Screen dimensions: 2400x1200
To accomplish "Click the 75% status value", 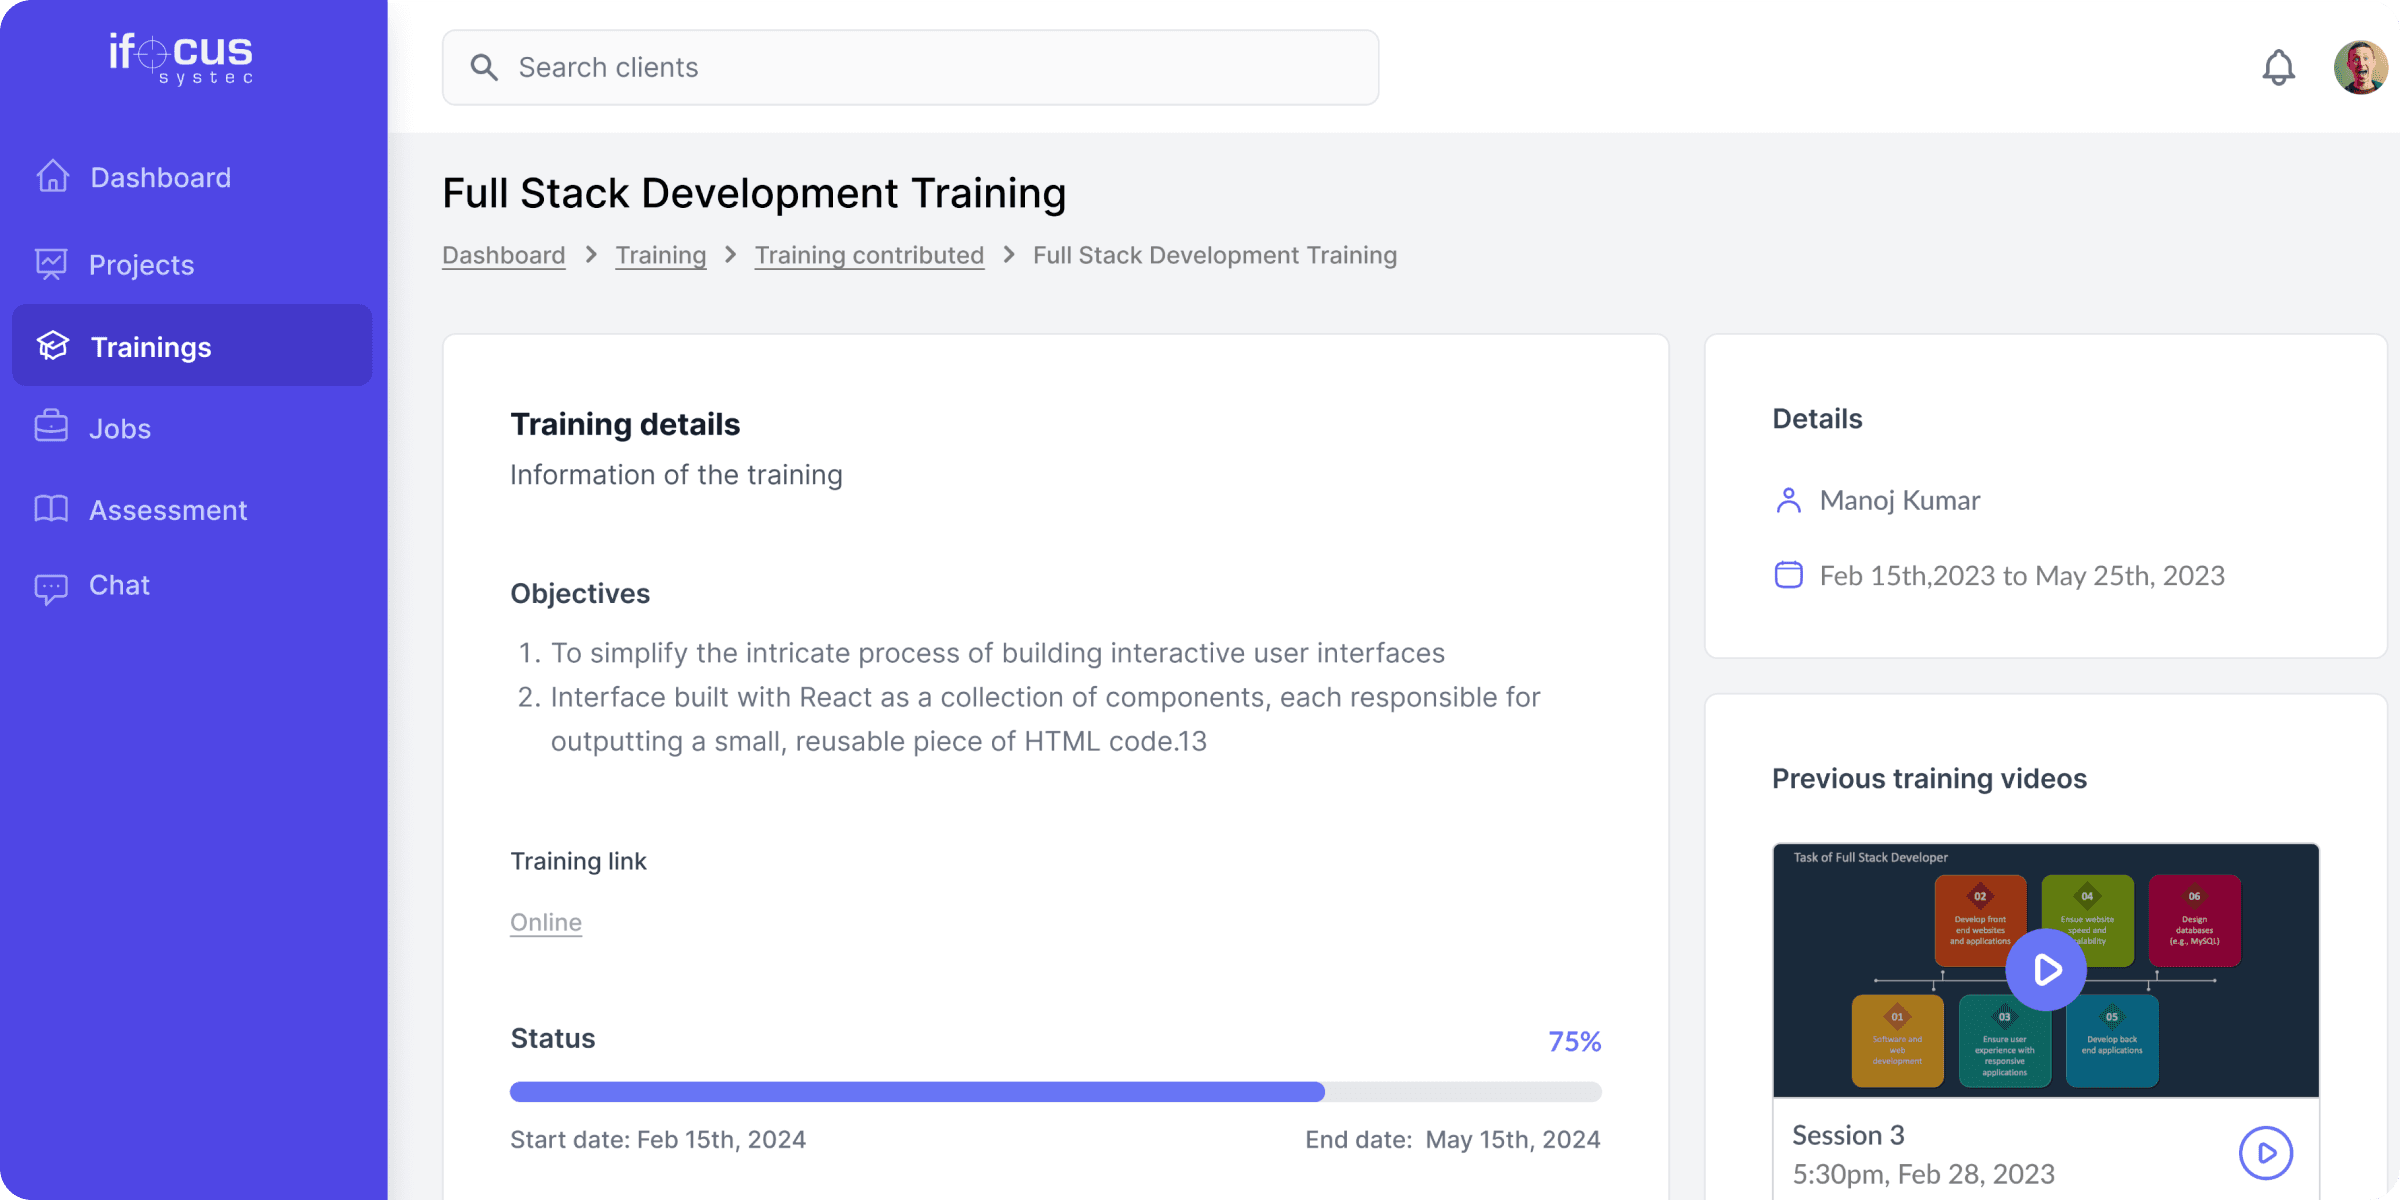I will click(x=1575, y=1042).
